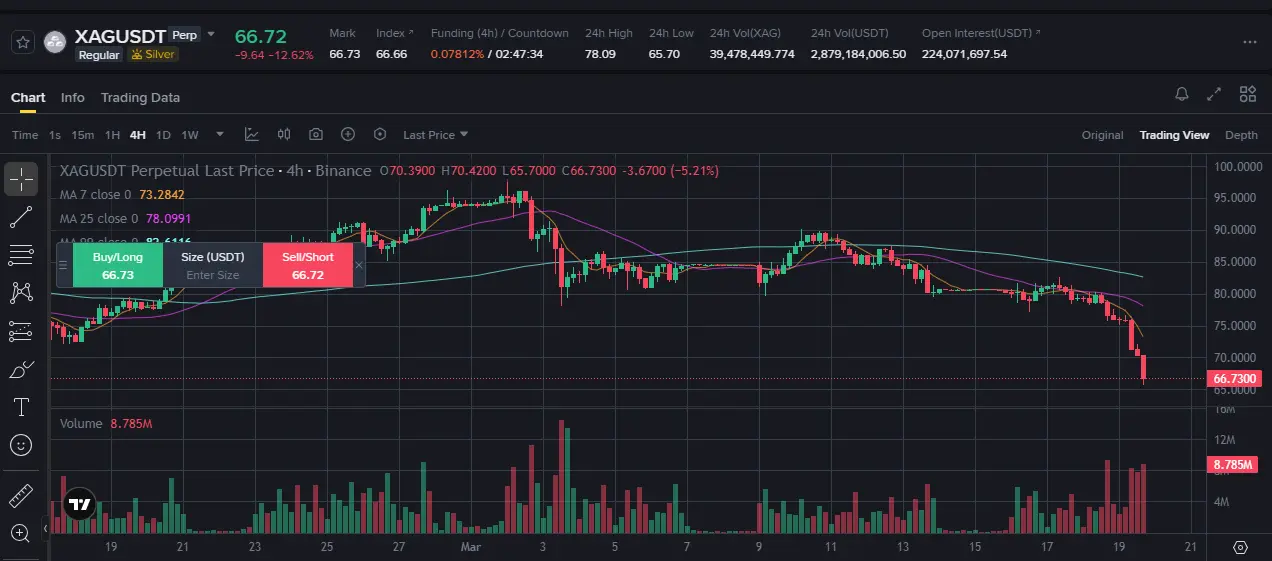Open the more options ellipsis menu
The width and height of the screenshot is (1272, 561).
coord(1249,43)
